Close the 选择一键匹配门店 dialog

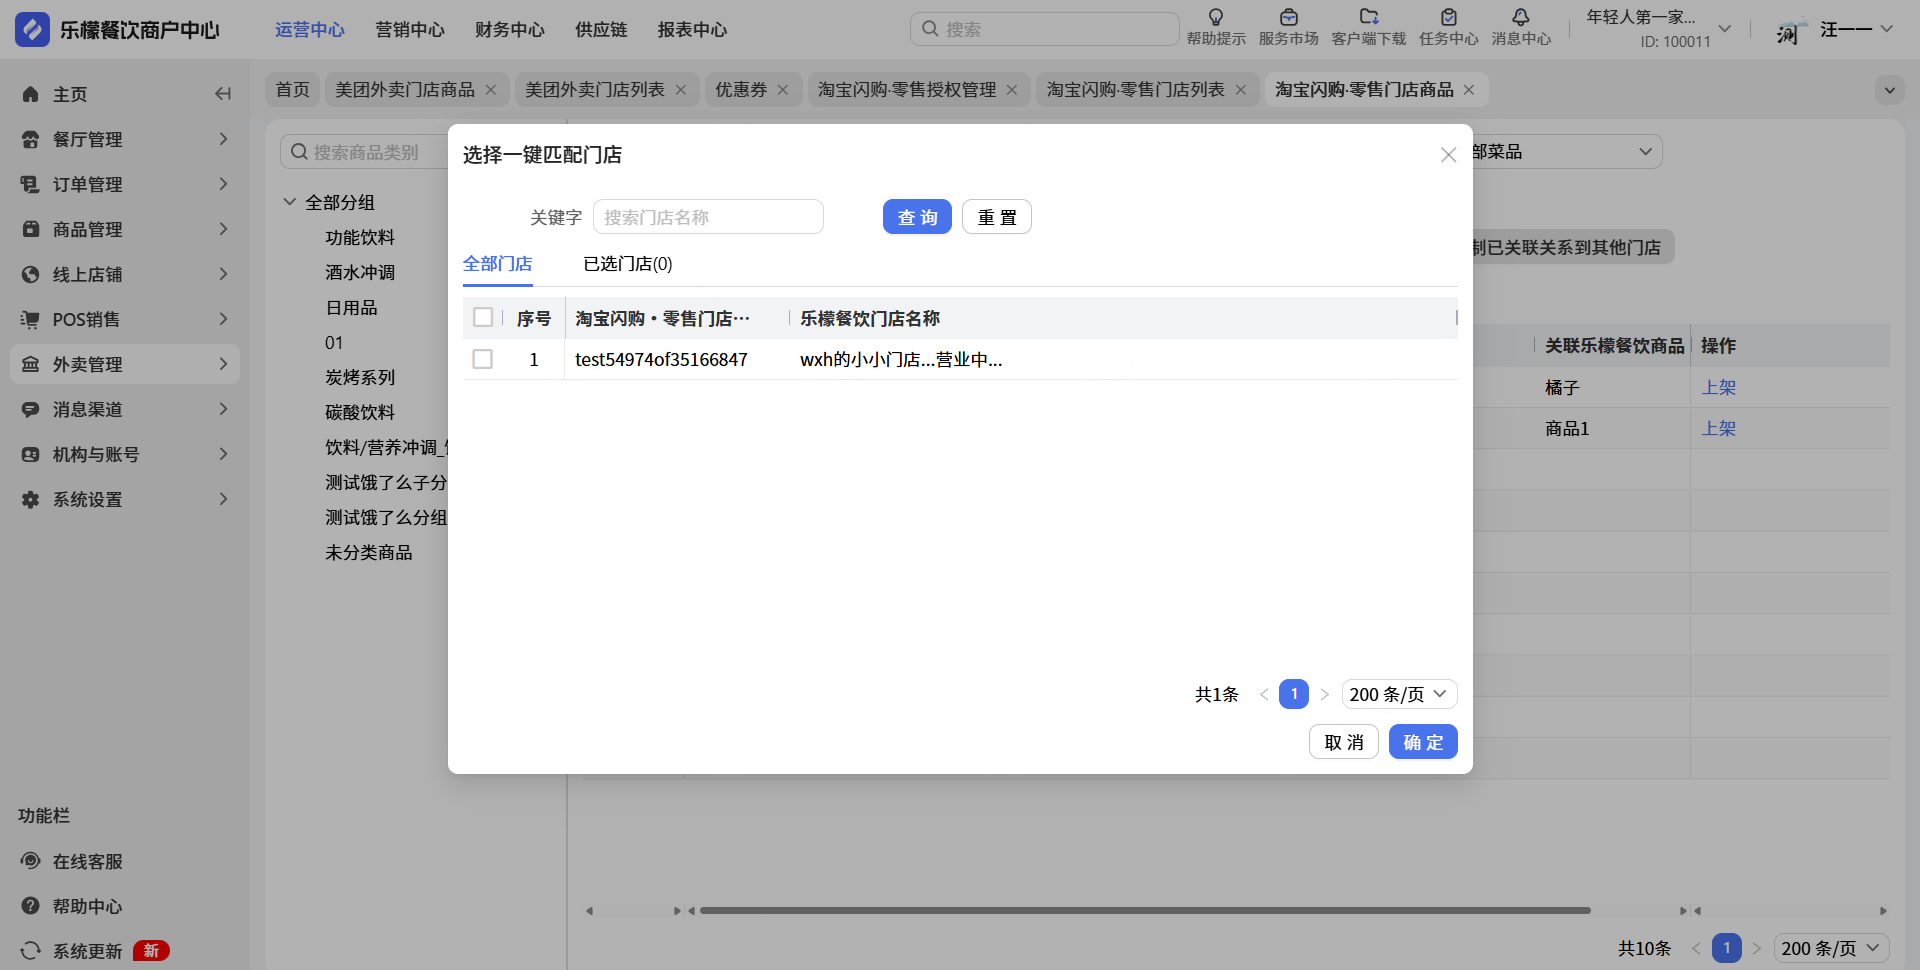(x=1448, y=155)
